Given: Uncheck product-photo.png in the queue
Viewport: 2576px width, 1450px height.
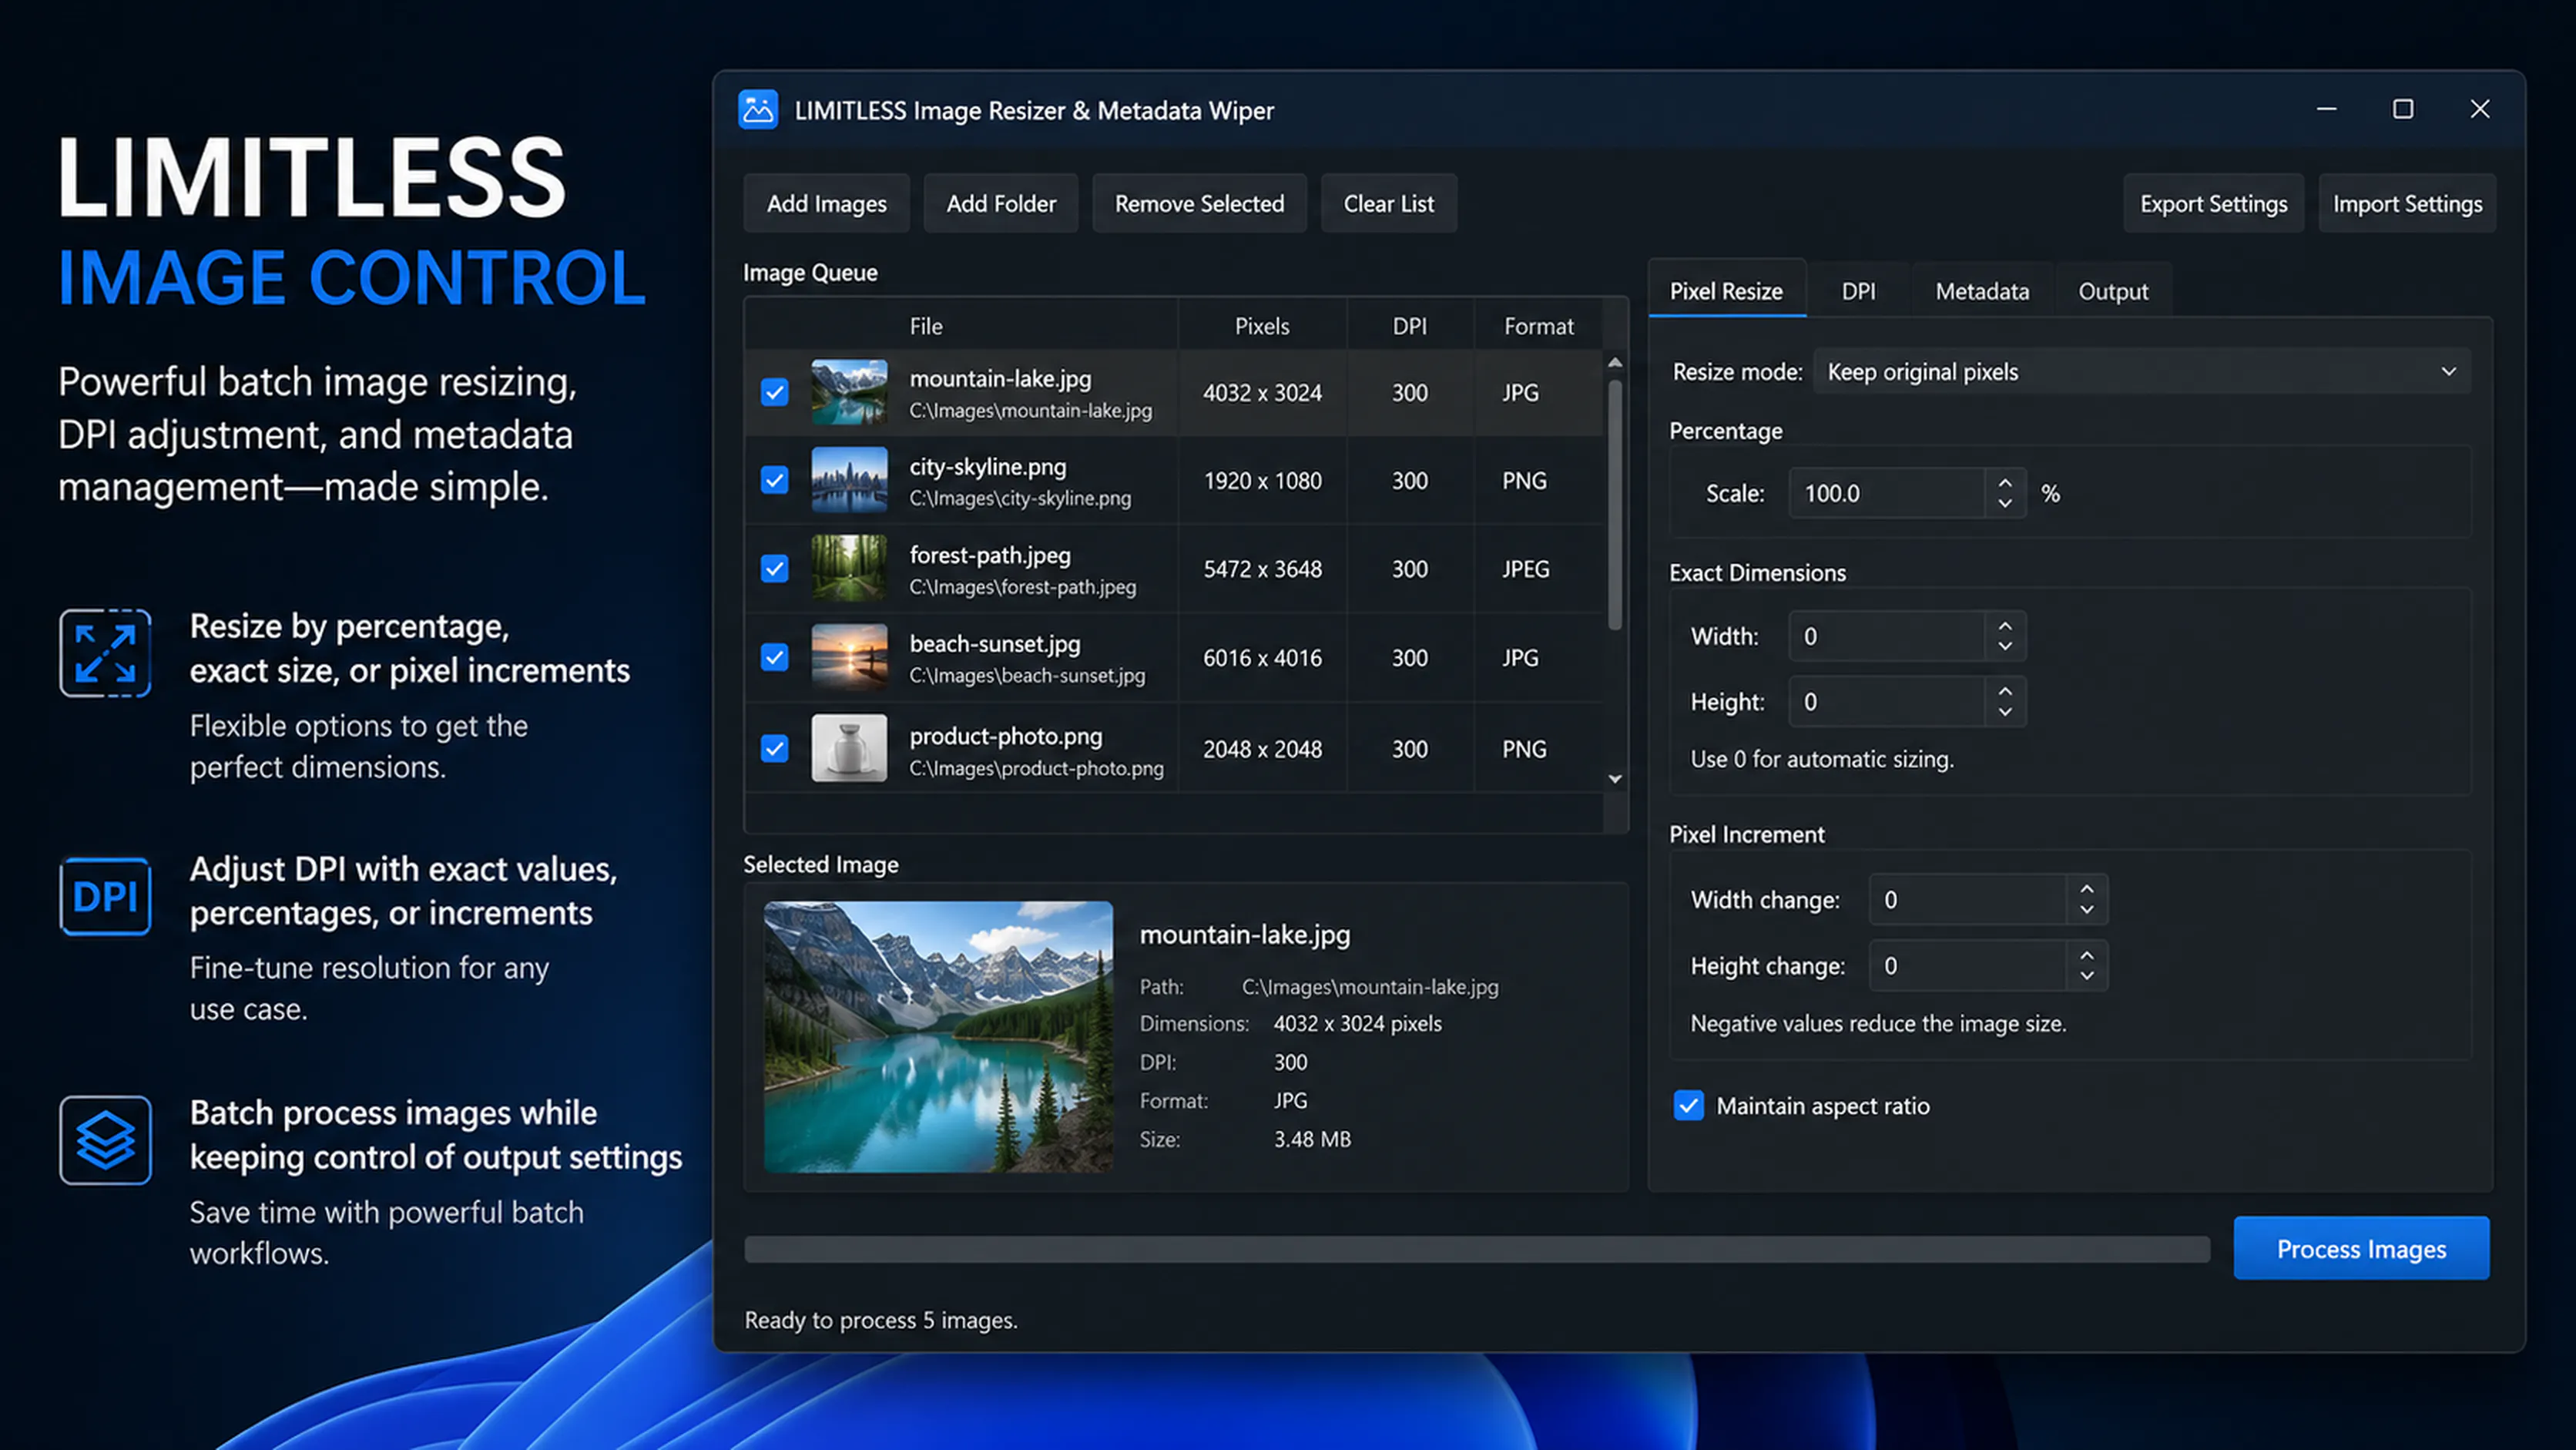Looking at the screenshot, I should 774,748.
